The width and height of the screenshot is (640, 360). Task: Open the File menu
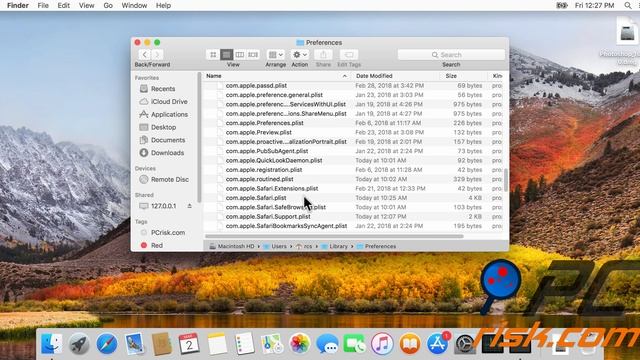point(43,5)
